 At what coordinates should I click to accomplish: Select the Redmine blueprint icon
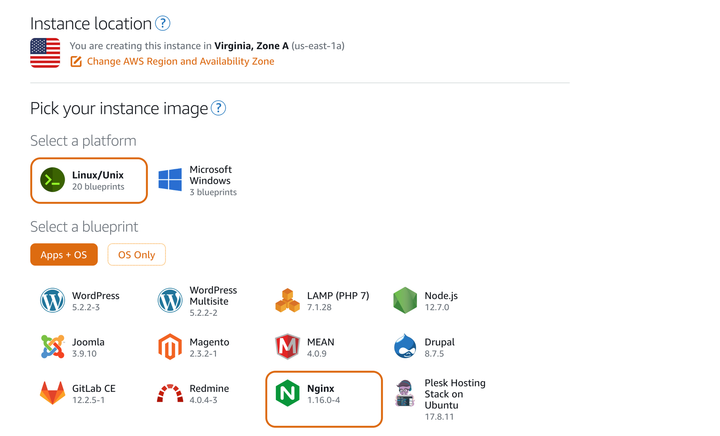pos(170,393)
